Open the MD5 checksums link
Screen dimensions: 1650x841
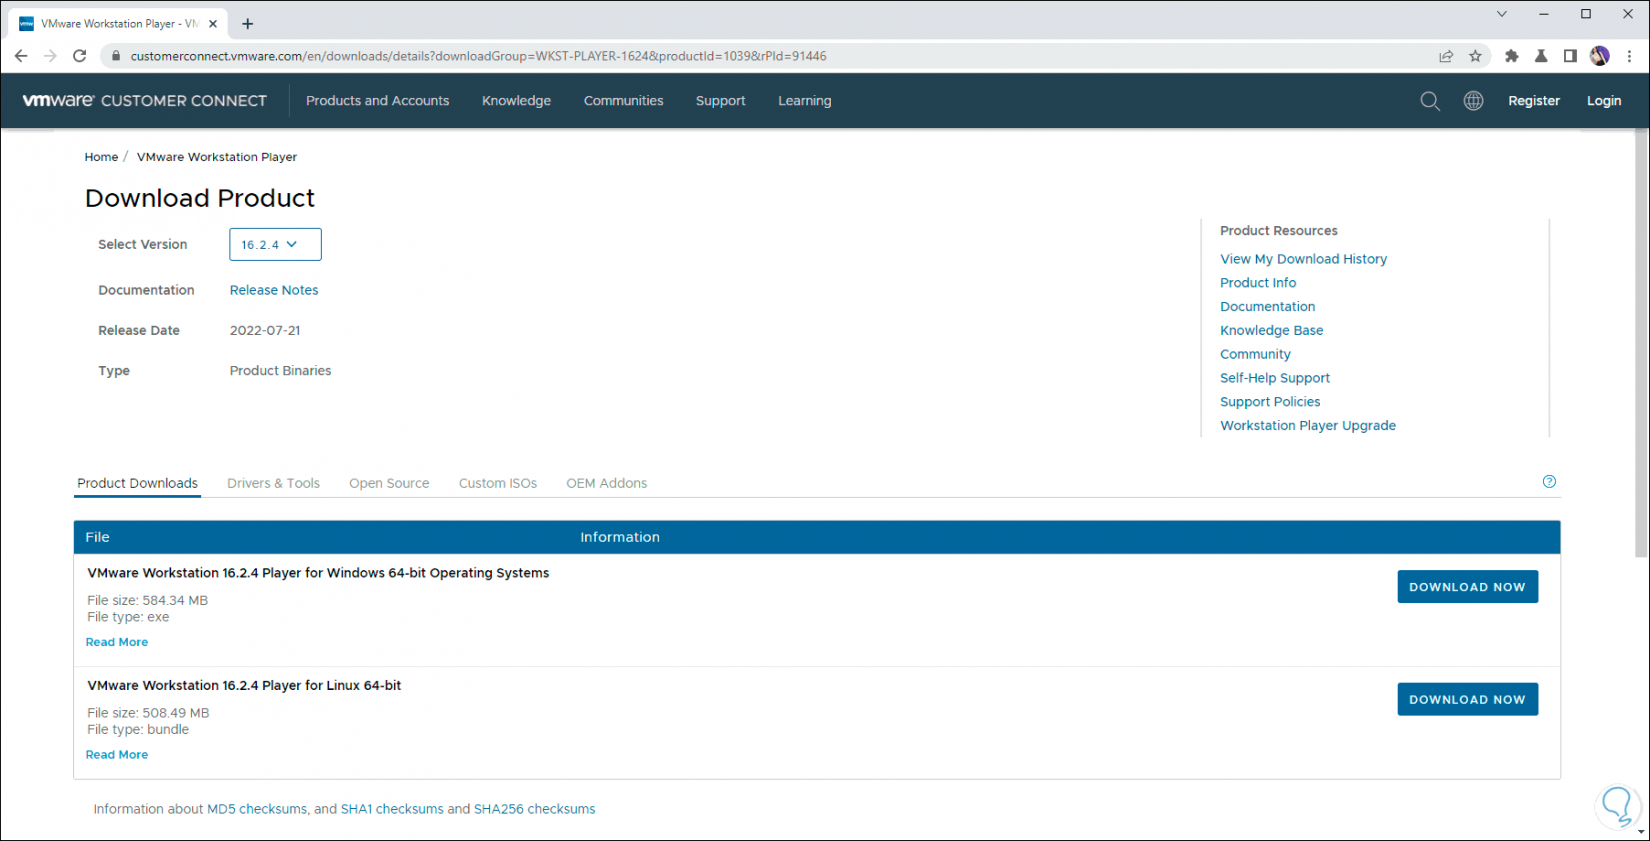coord(257,809)
